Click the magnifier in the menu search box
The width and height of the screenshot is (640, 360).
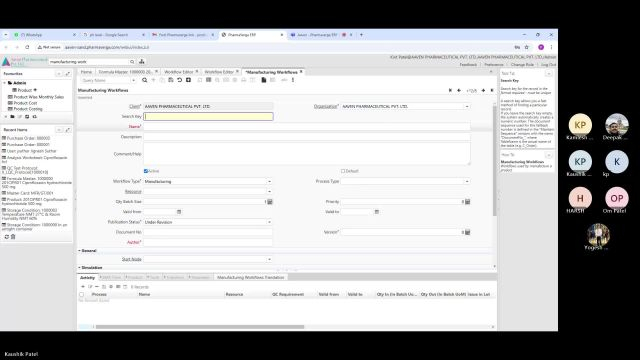[132, 62]
